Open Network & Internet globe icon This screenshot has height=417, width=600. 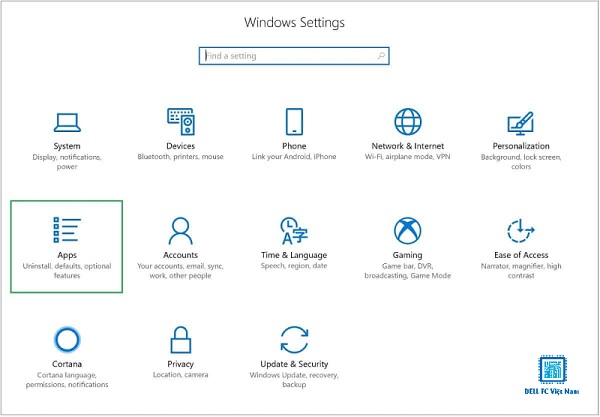(408, 122)
